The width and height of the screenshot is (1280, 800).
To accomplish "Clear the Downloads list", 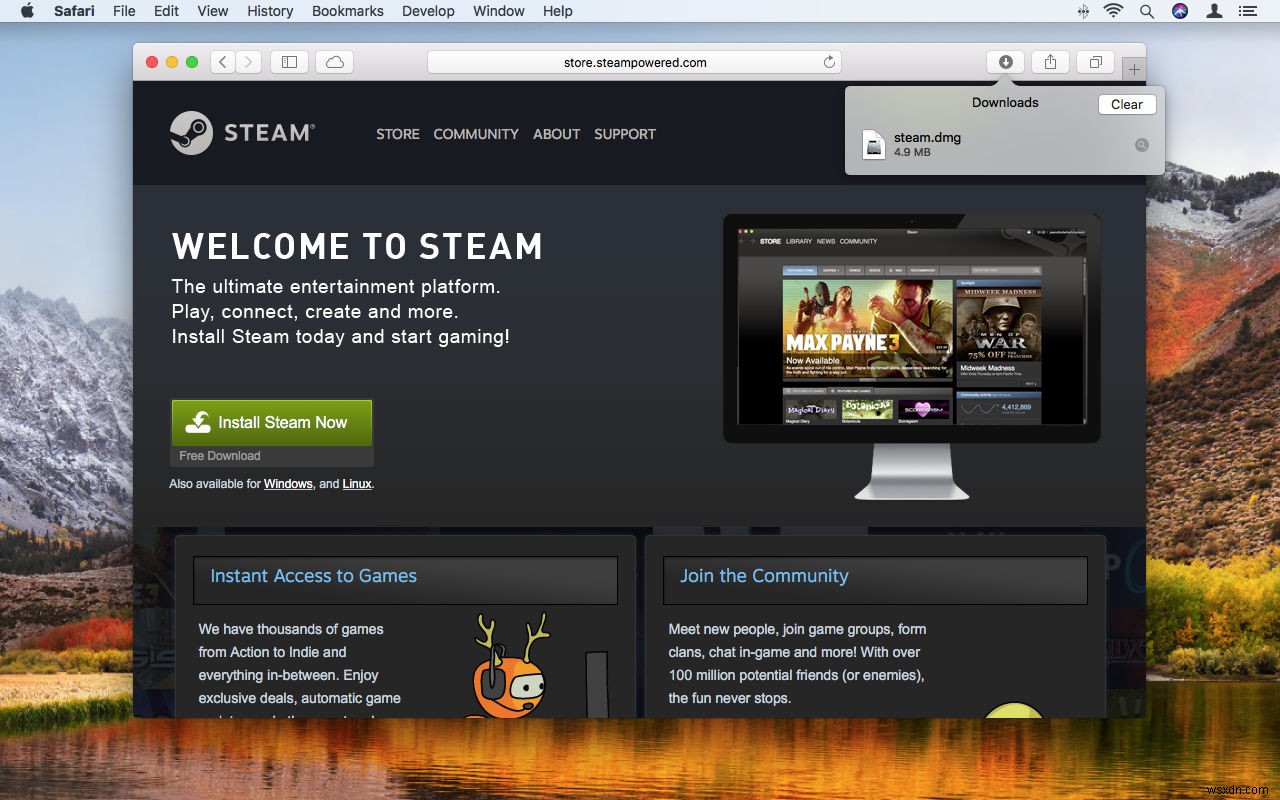I will coord(1126,104).
